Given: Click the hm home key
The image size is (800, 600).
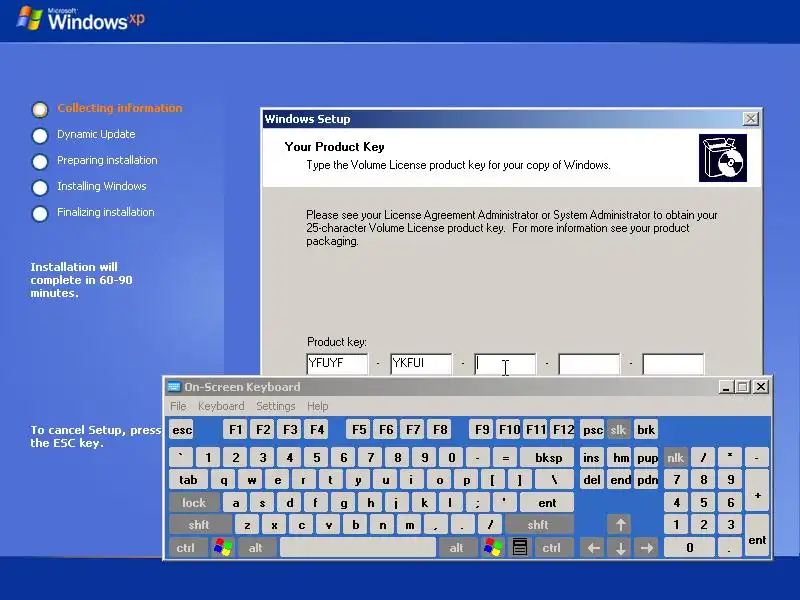Looking at the screenshot, I should 621,458.
